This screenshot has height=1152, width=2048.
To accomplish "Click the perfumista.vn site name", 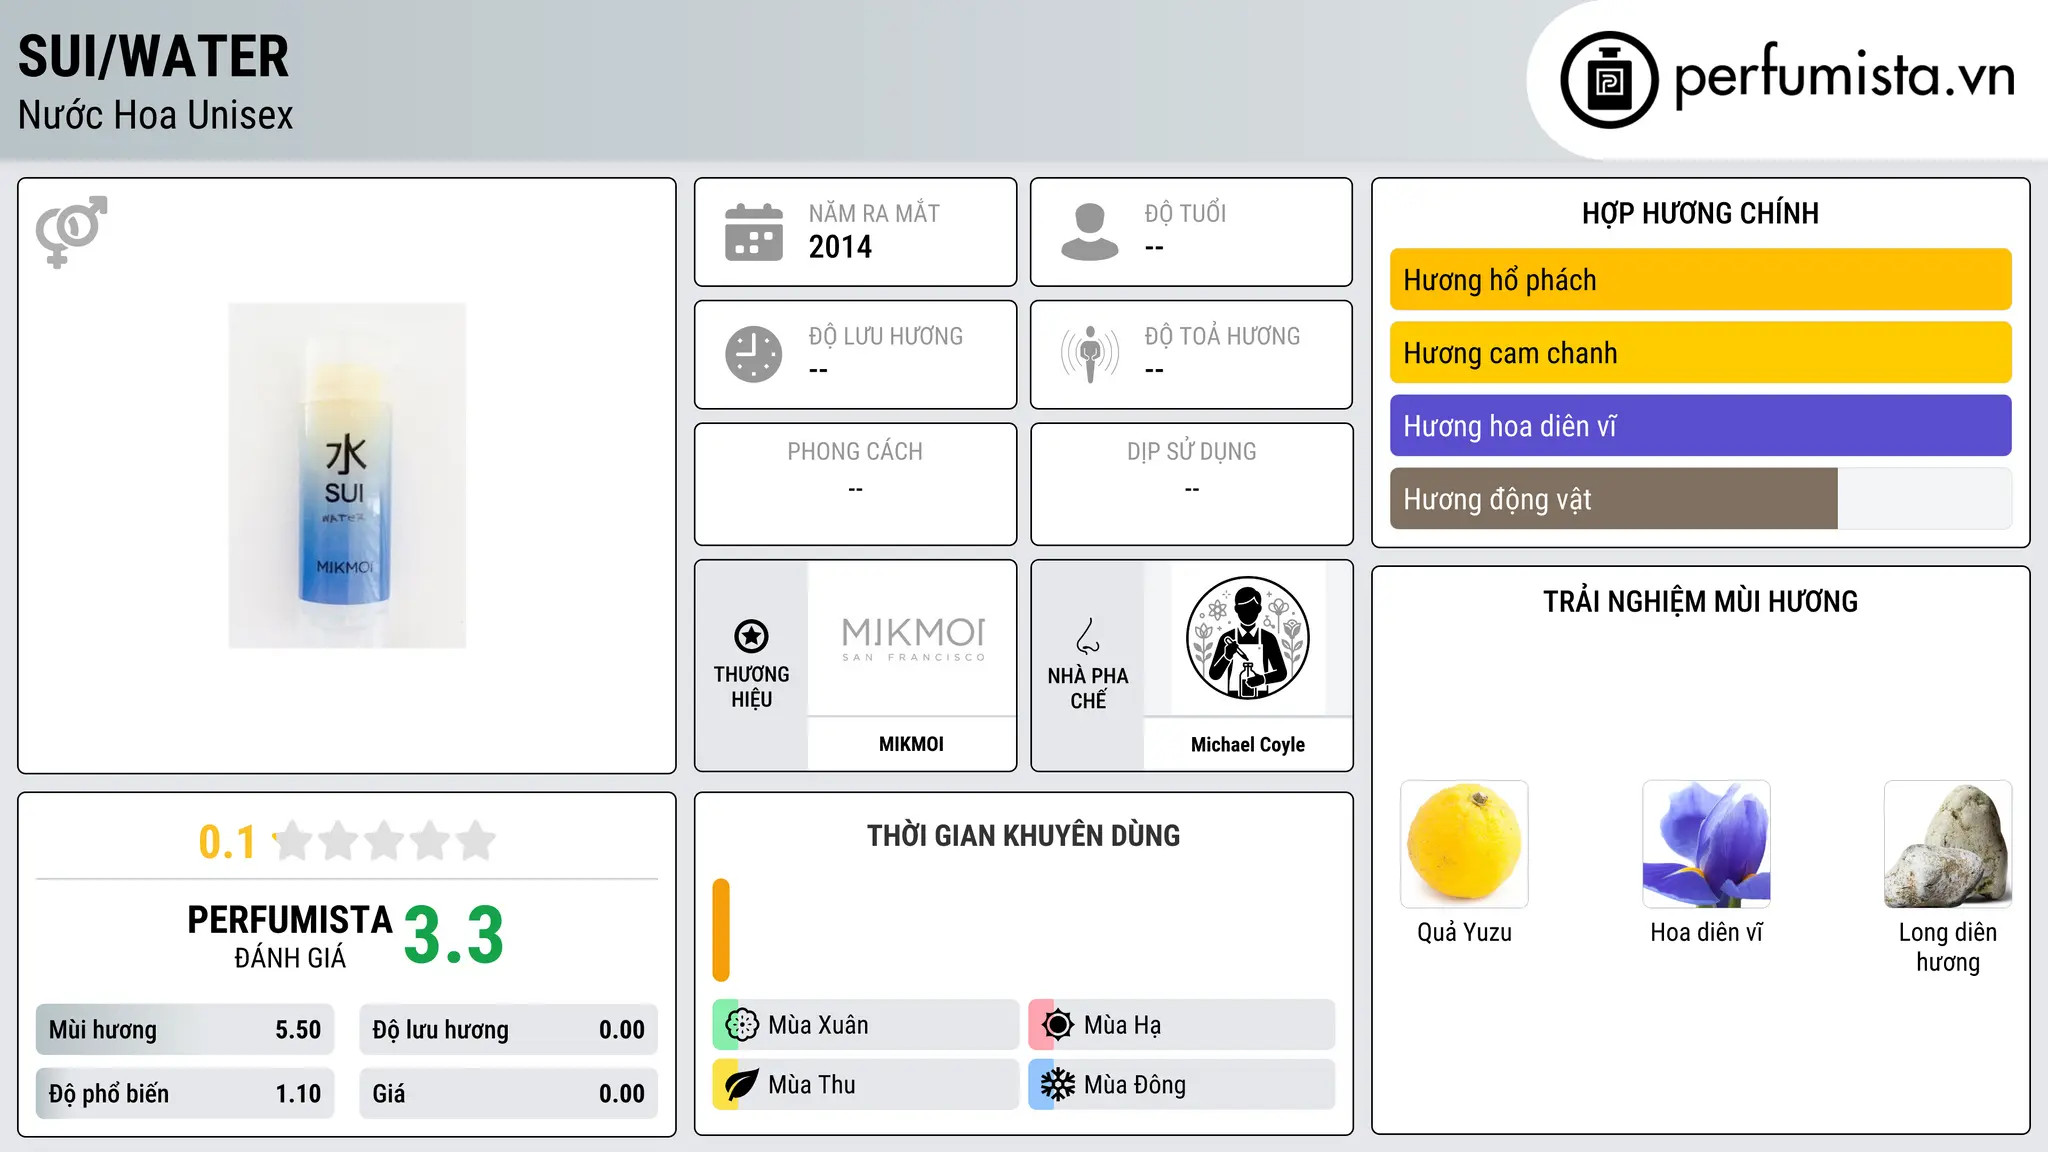I will point(1845,78).
